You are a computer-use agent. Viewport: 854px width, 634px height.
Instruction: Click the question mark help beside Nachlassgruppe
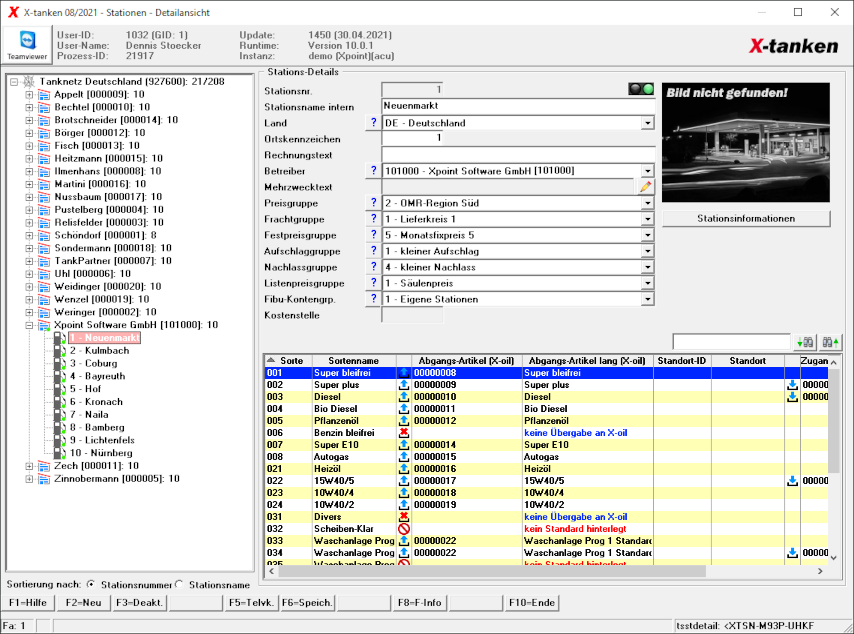point(373,267)
